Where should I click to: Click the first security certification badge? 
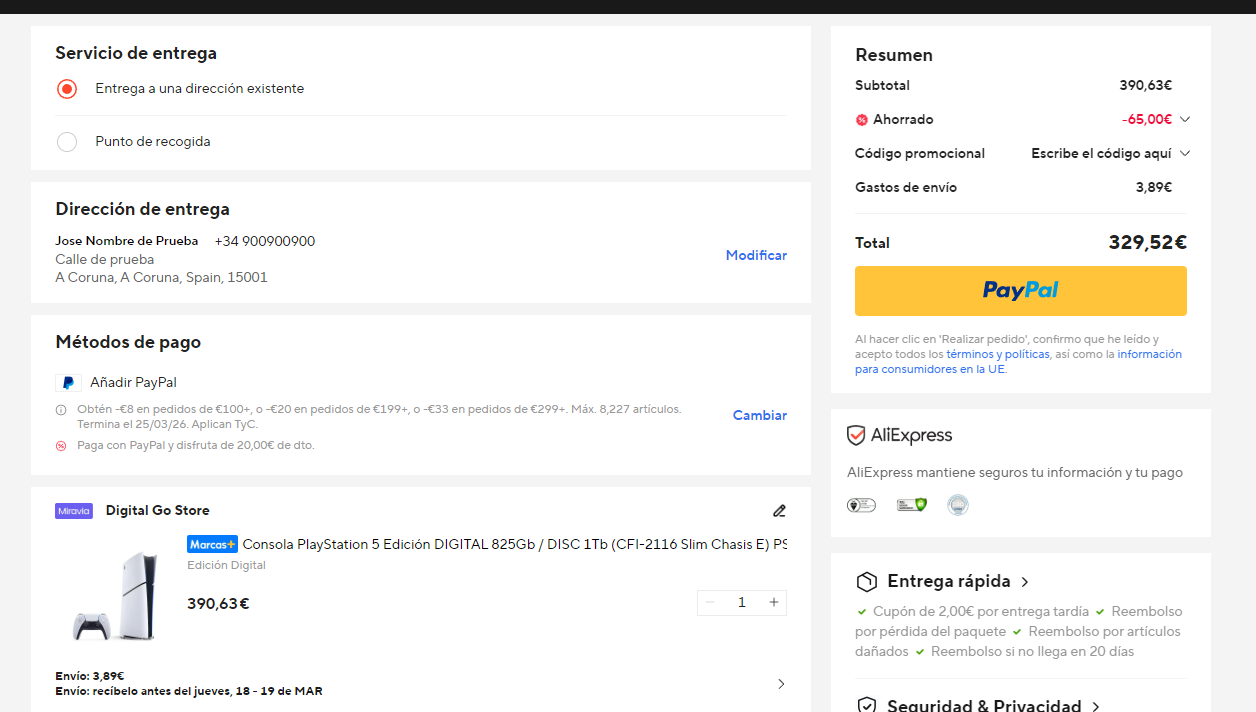click(861, 505)
